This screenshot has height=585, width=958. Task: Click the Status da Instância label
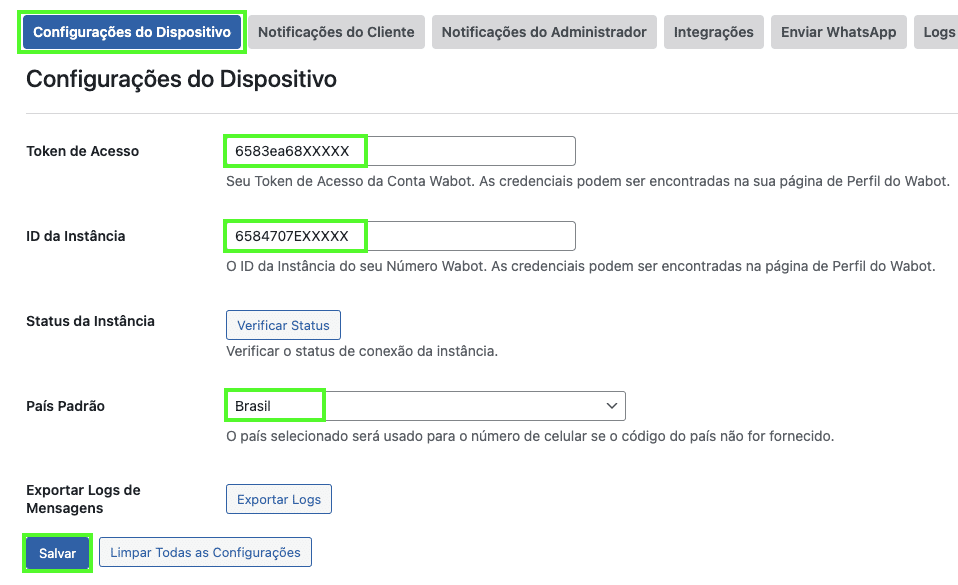[x=90, y=321]
